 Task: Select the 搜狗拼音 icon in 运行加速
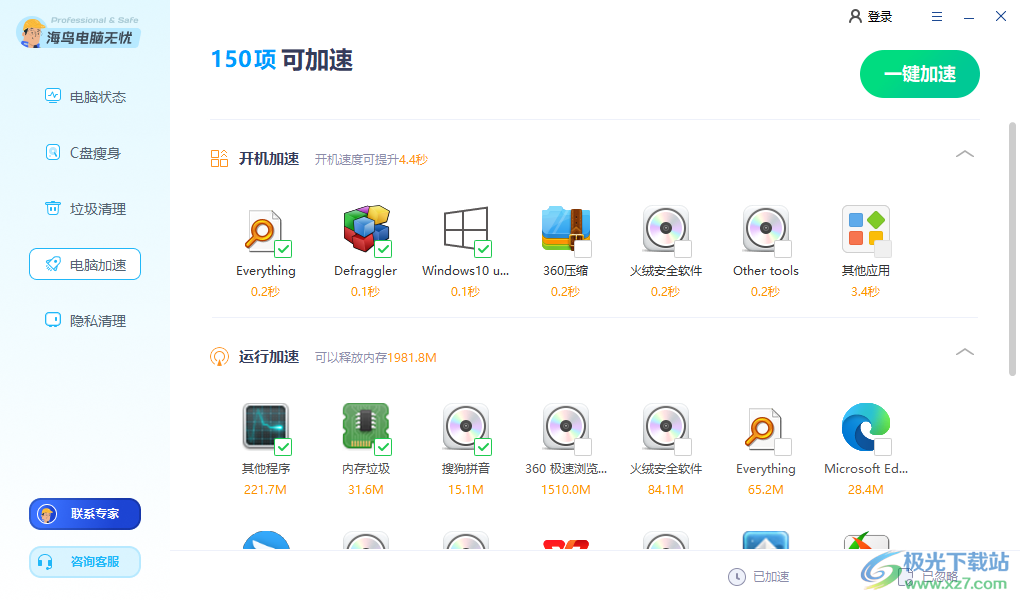coord(465,427)
